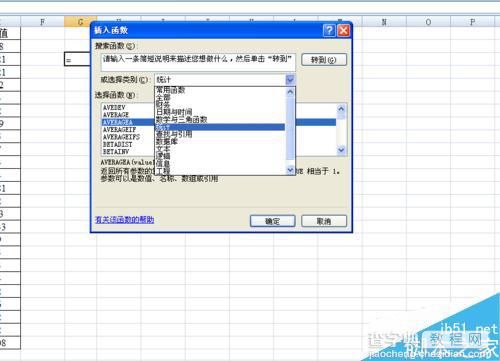500x361 pixels.
Task: Click inside the search function description box
Action: (x=198, y=62)
